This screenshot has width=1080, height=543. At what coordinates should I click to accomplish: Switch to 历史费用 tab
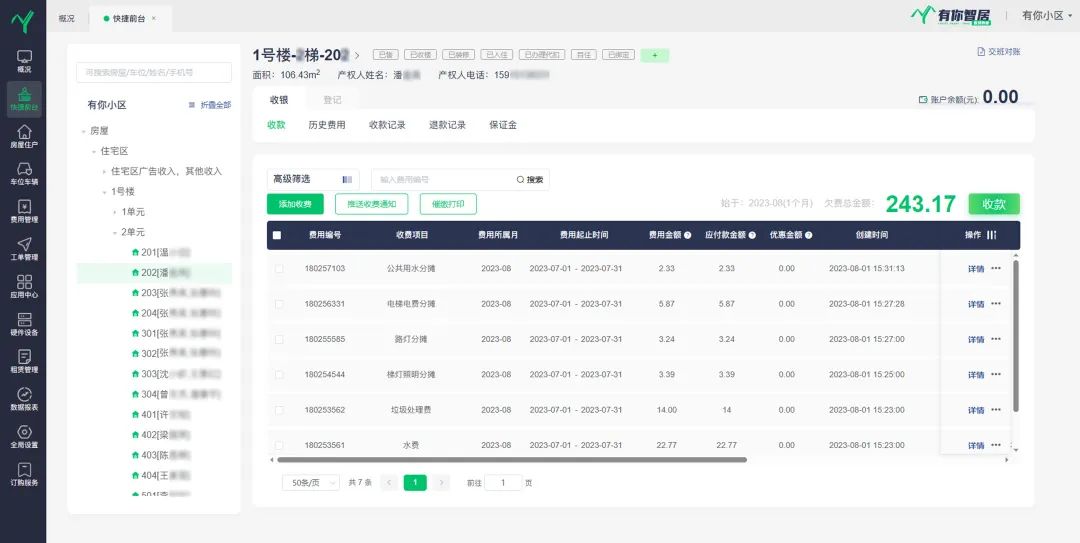[326, 125]
